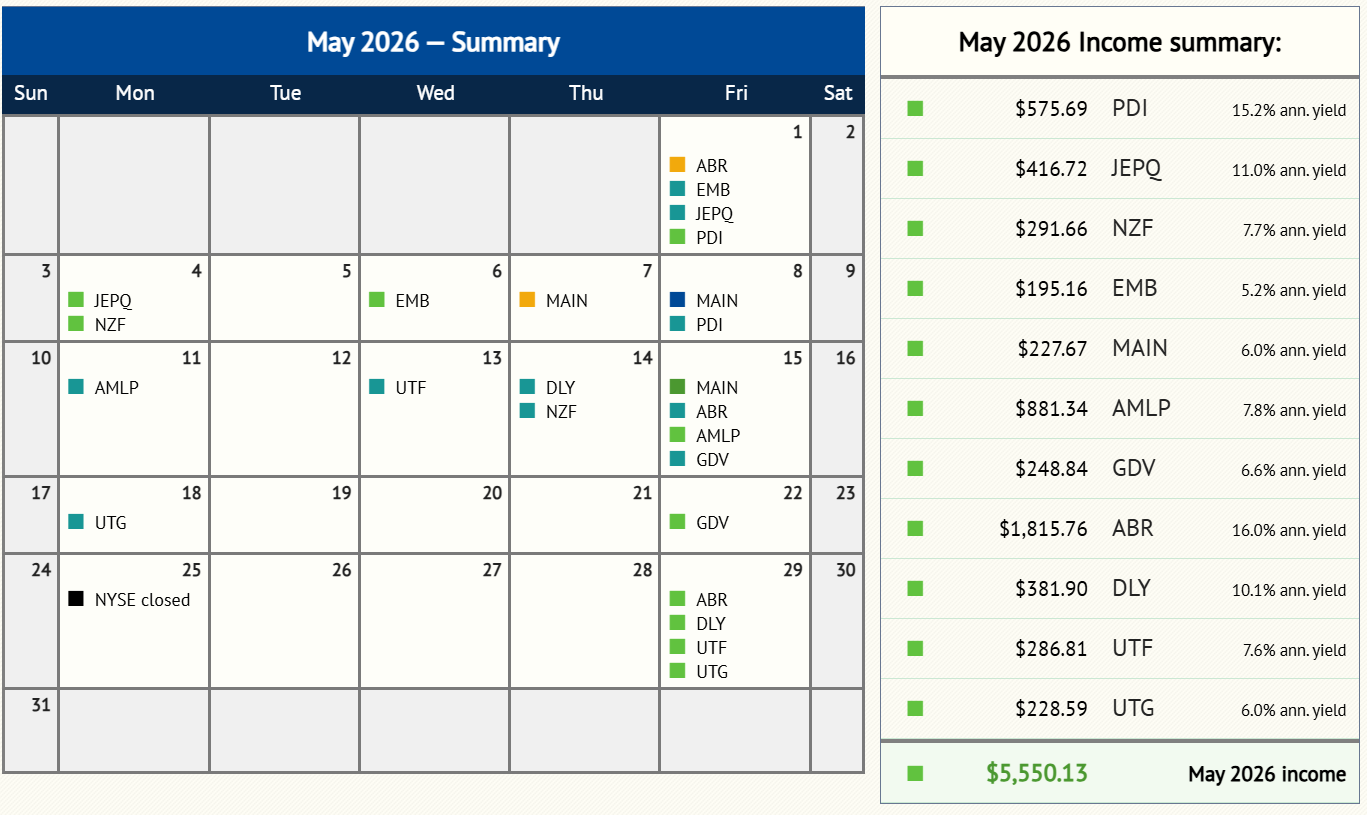
Task: Click the black NYSE closed marker
Action: (76, 599)
